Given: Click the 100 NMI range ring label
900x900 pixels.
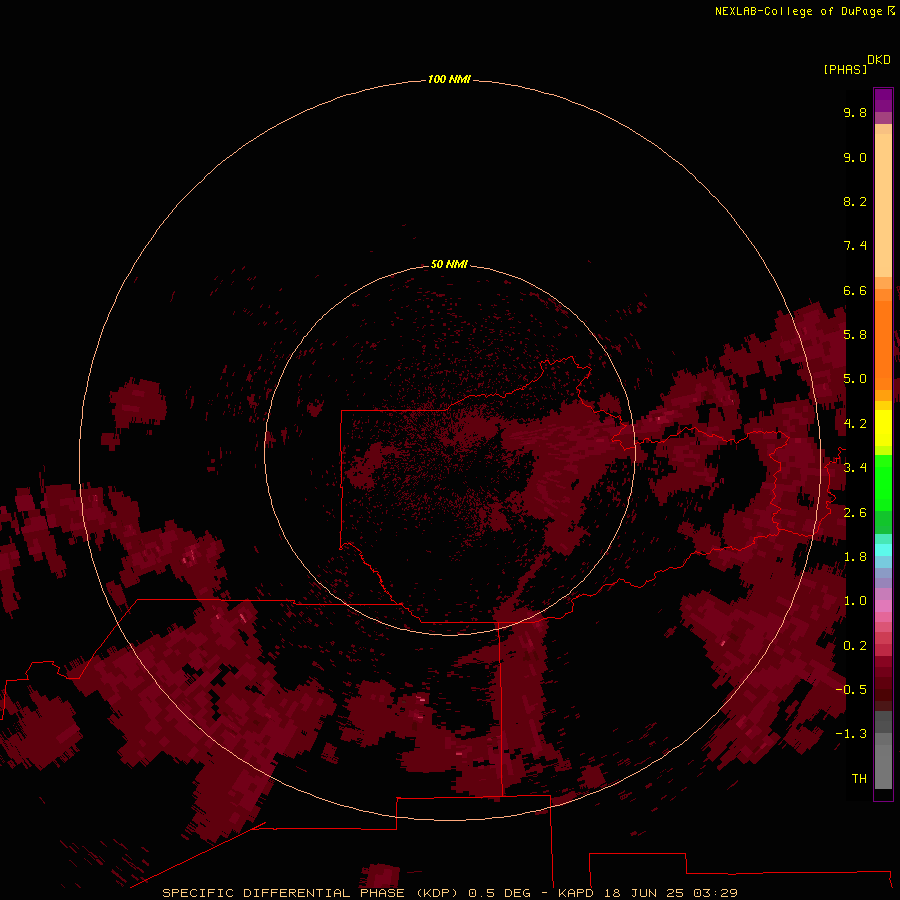Looking at the screenshot, I should click(x=449, y=79).
